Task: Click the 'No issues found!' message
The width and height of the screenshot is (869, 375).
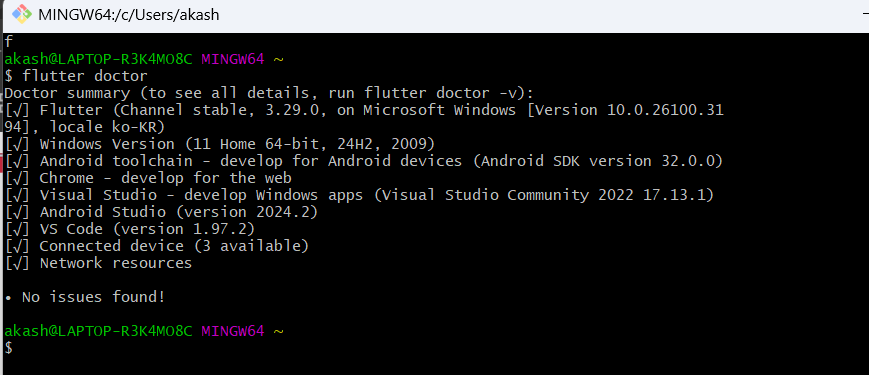Action: (x=85, y=297)
